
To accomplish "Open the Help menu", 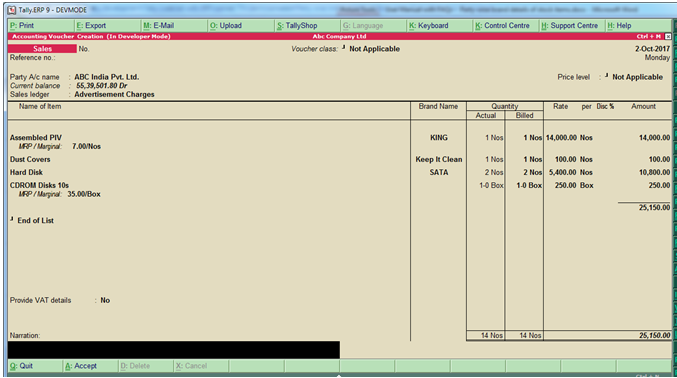I will [x=638, y=25].
